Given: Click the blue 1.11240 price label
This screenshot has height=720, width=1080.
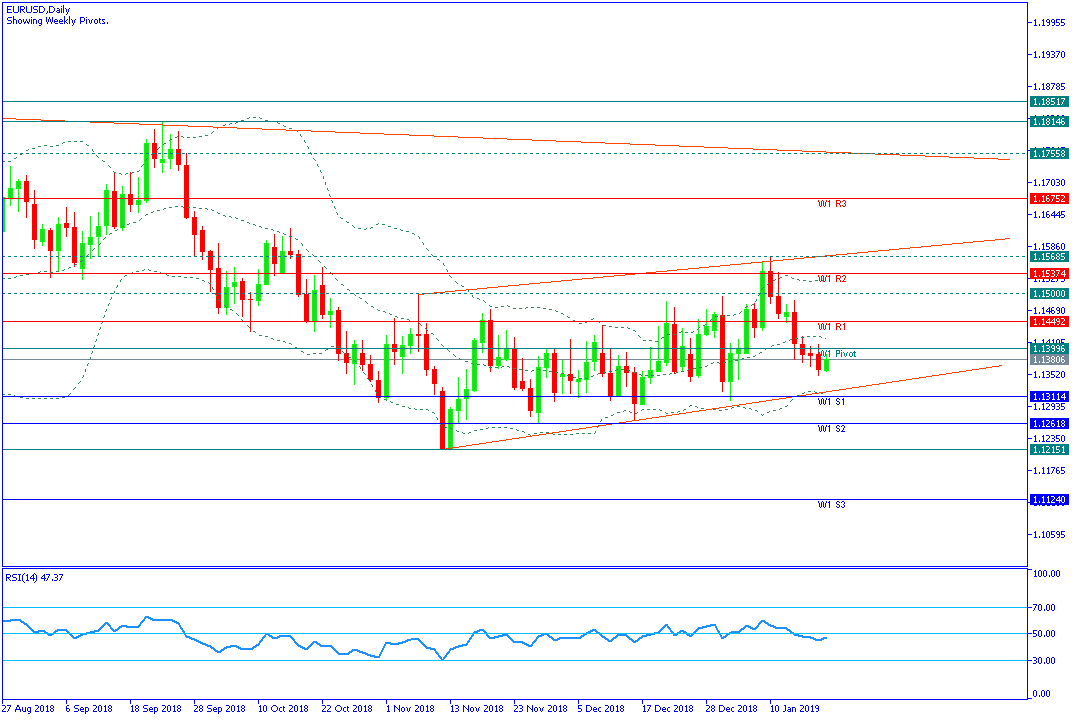Looking at the screenshot, I should (x=1049, y=500).
